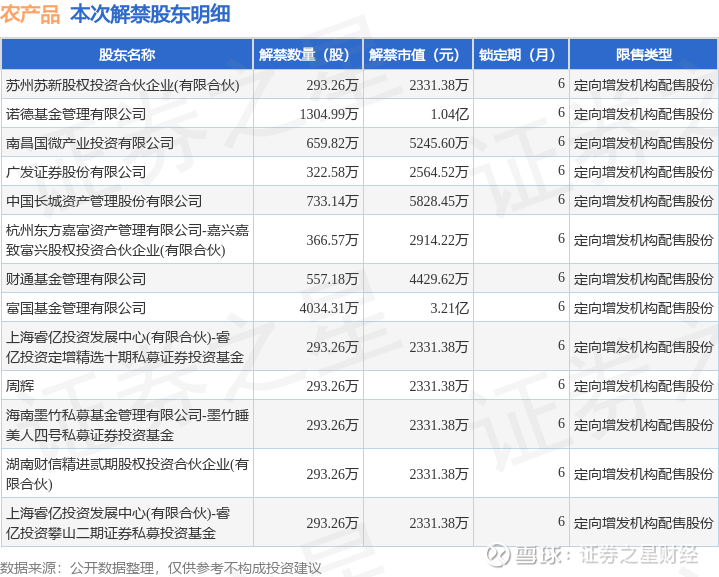Click shareholder 广发证券股份有限公司

(x=76, y=172)
